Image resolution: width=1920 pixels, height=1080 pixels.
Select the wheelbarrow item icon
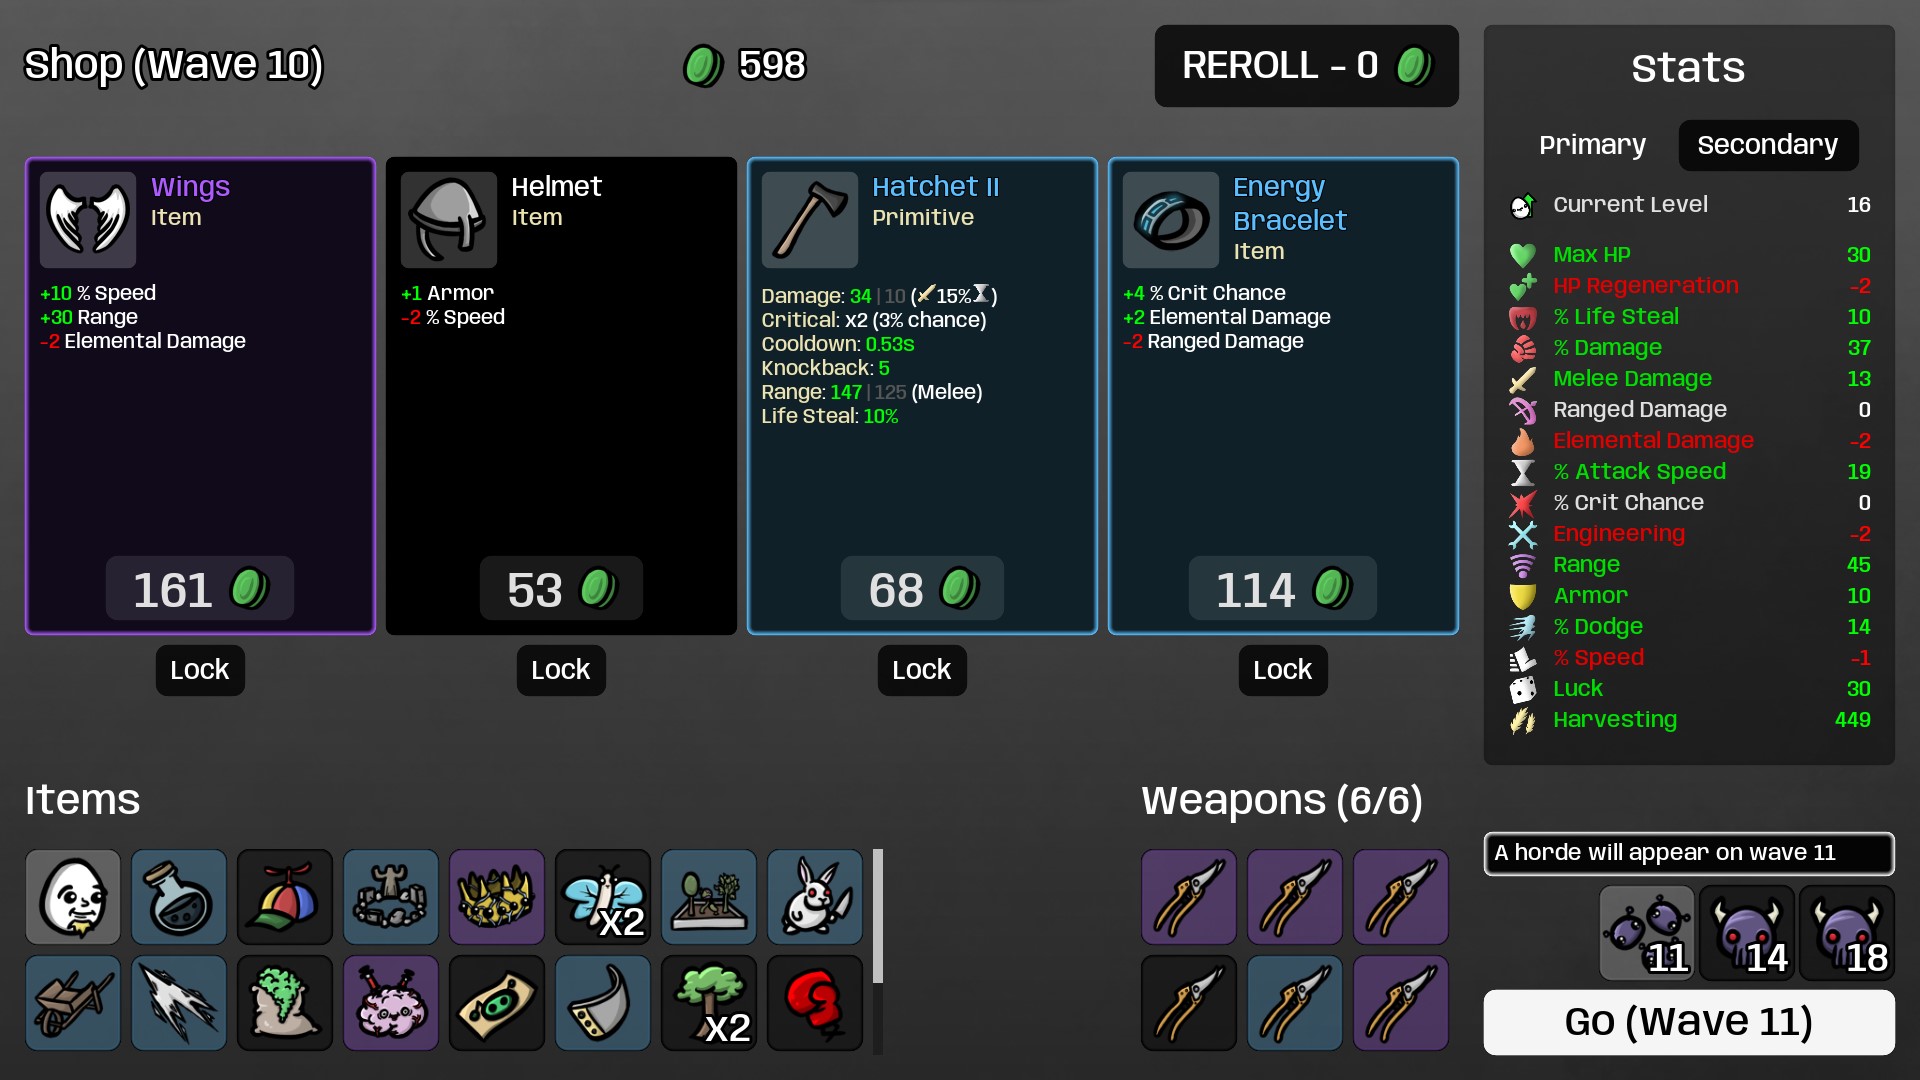point(73,1003)
